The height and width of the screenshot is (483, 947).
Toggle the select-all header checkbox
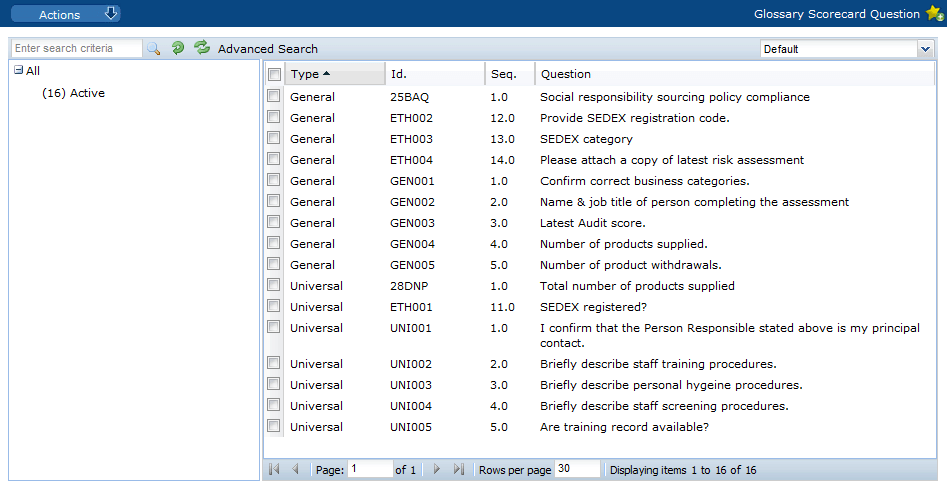pyautogui.click(x=274, y=74)
